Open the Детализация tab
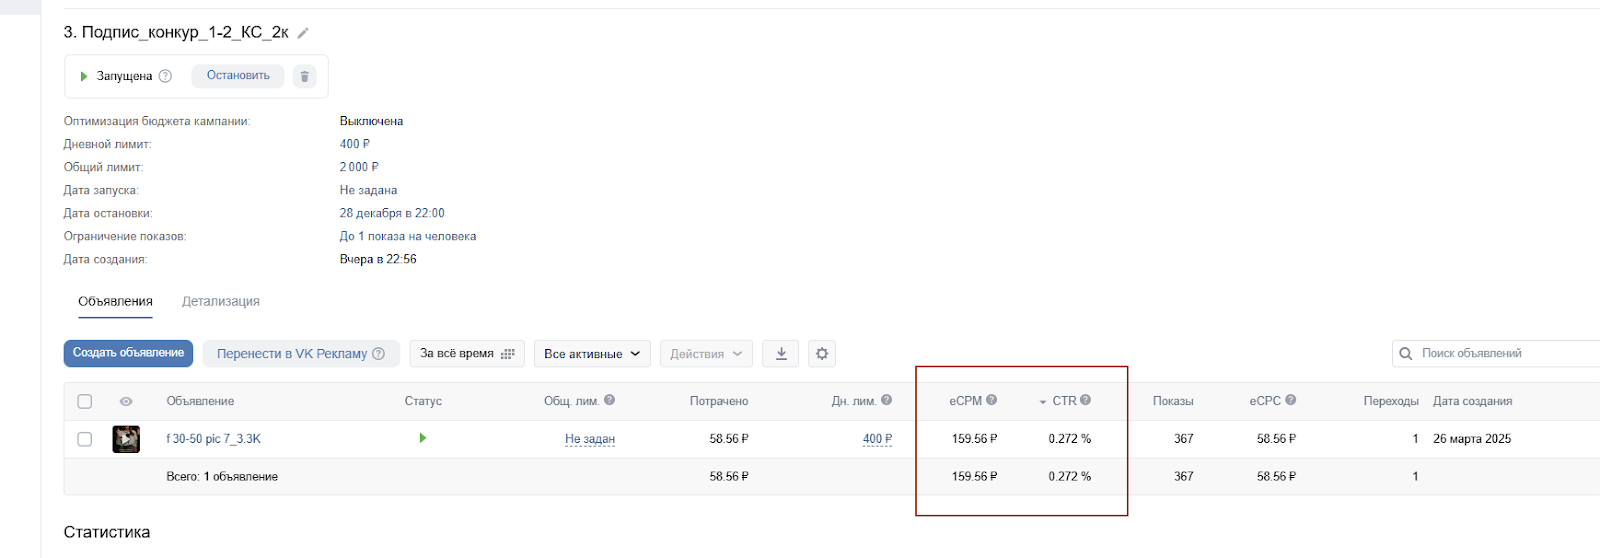This screenshot has width=1600, height=558. pyautogui.click(x=221, y=301)
